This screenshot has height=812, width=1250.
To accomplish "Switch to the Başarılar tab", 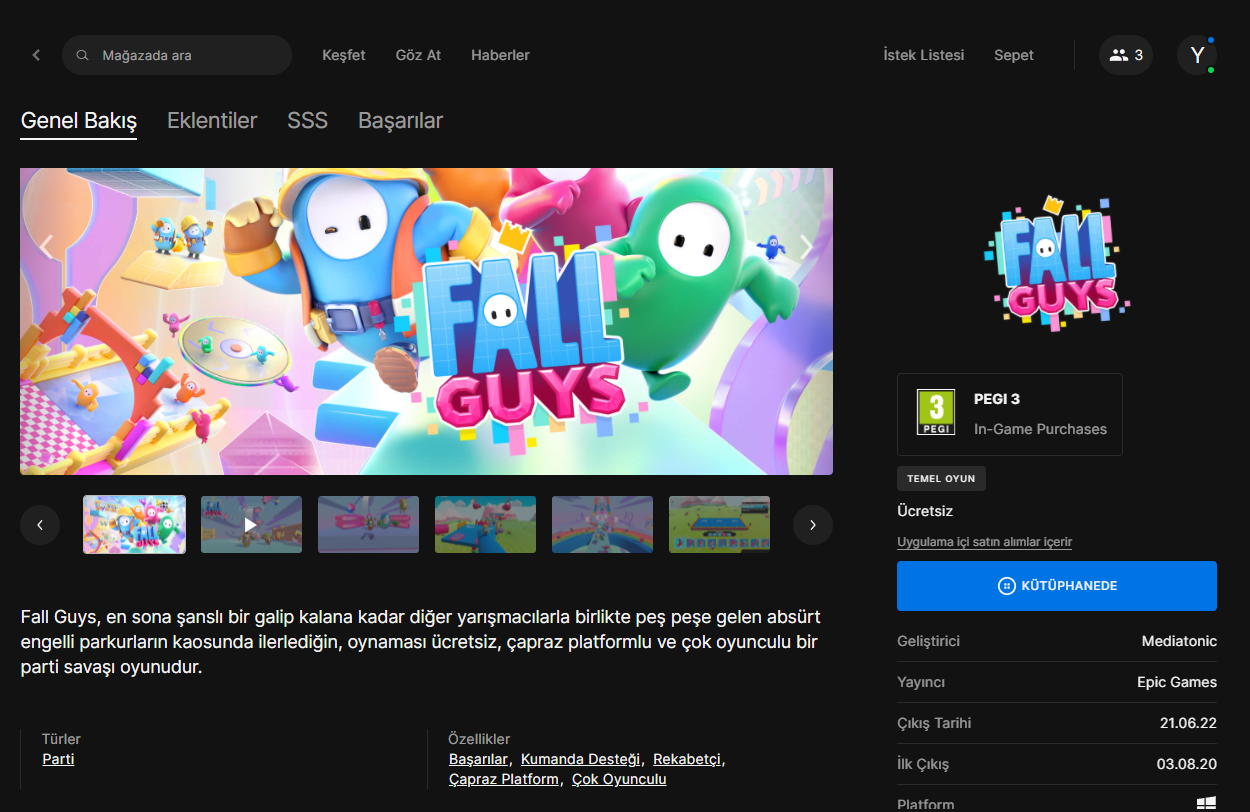I will (x=400, y=121).
